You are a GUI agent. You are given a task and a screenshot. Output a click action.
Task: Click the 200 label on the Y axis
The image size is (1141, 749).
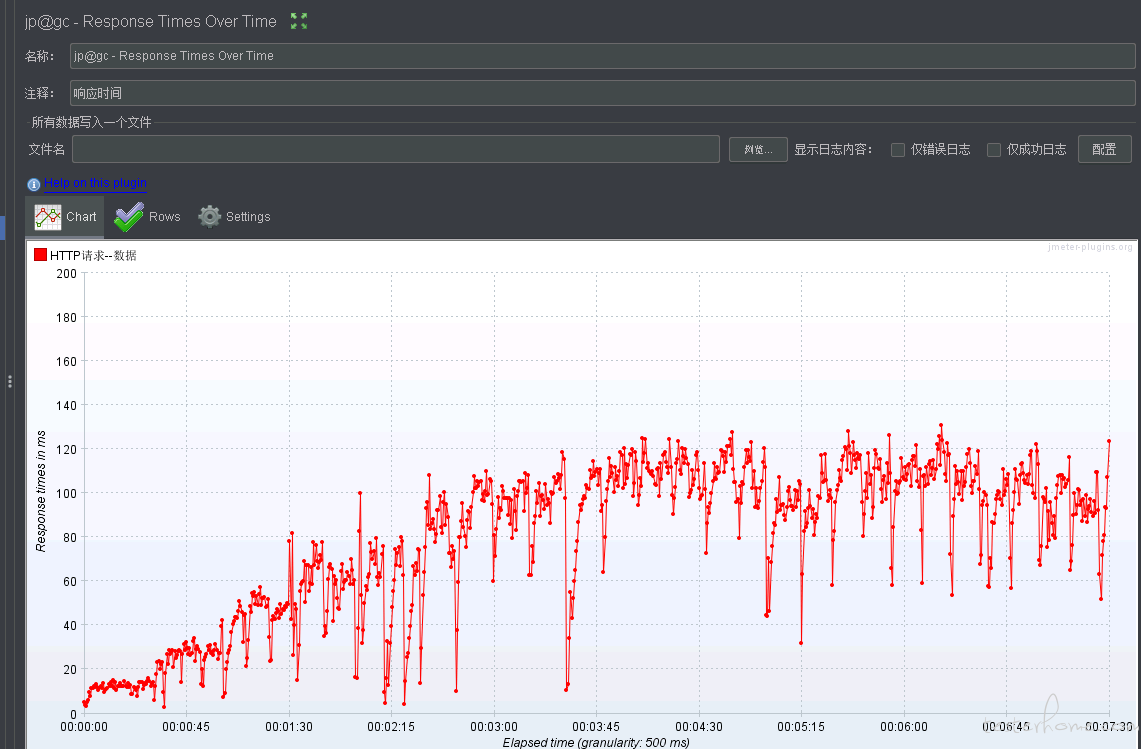click(66, 274)
